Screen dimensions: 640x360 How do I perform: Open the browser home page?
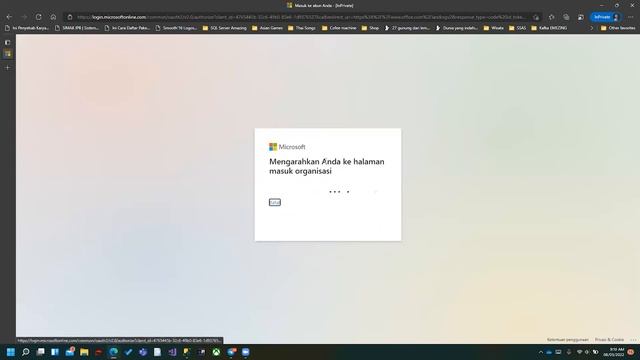pyautogui.click(x=53, y=17)
